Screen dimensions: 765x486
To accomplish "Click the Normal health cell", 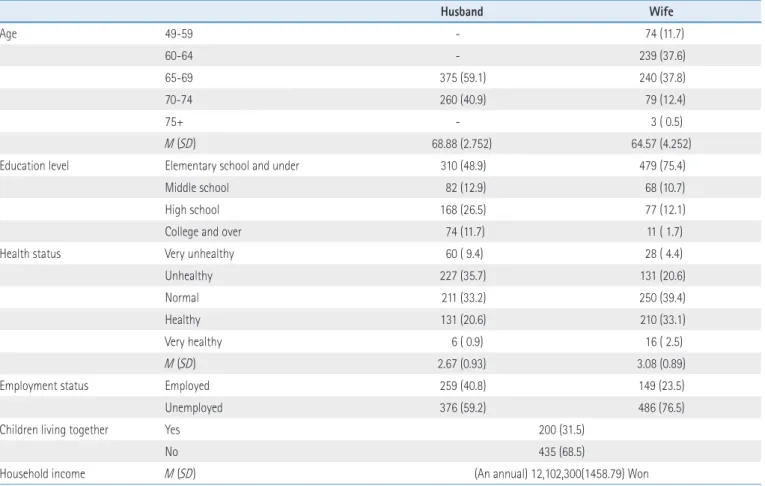I will coord(182,297).
